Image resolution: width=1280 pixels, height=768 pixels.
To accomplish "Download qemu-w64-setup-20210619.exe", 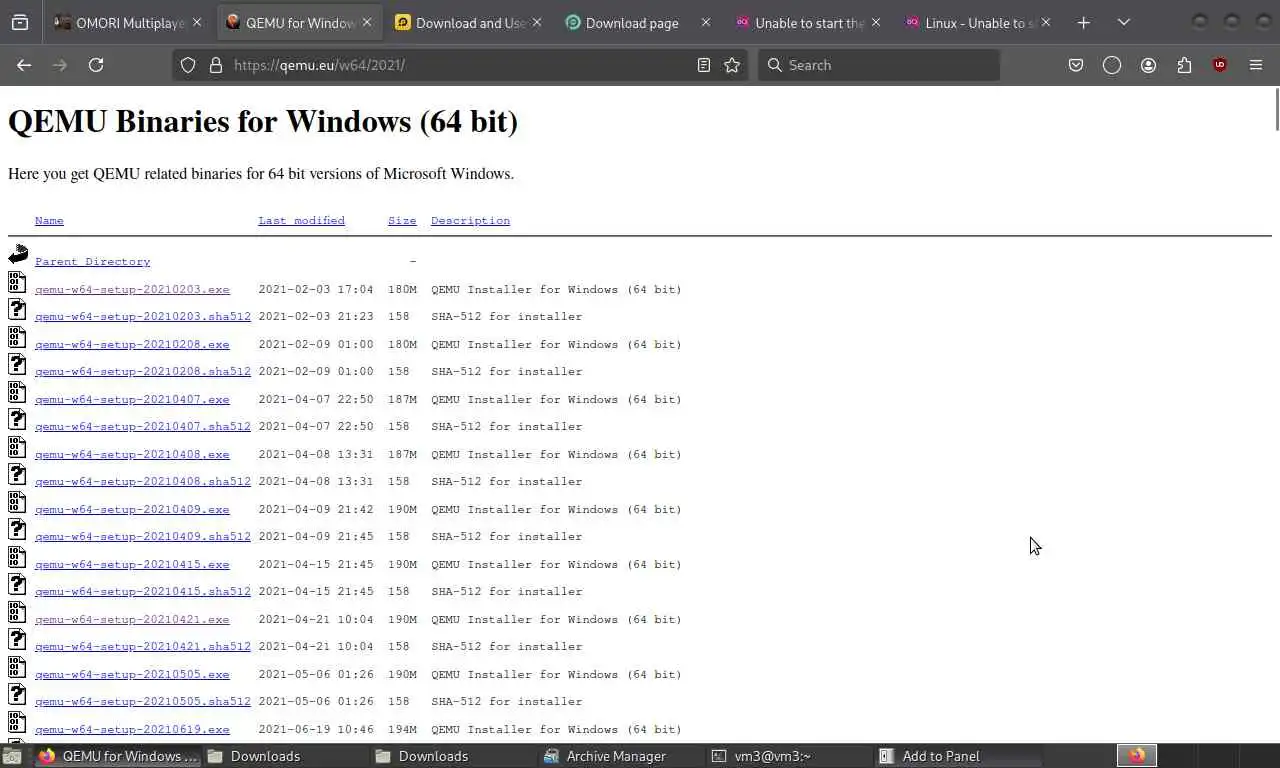I will [x=132, y=730].
